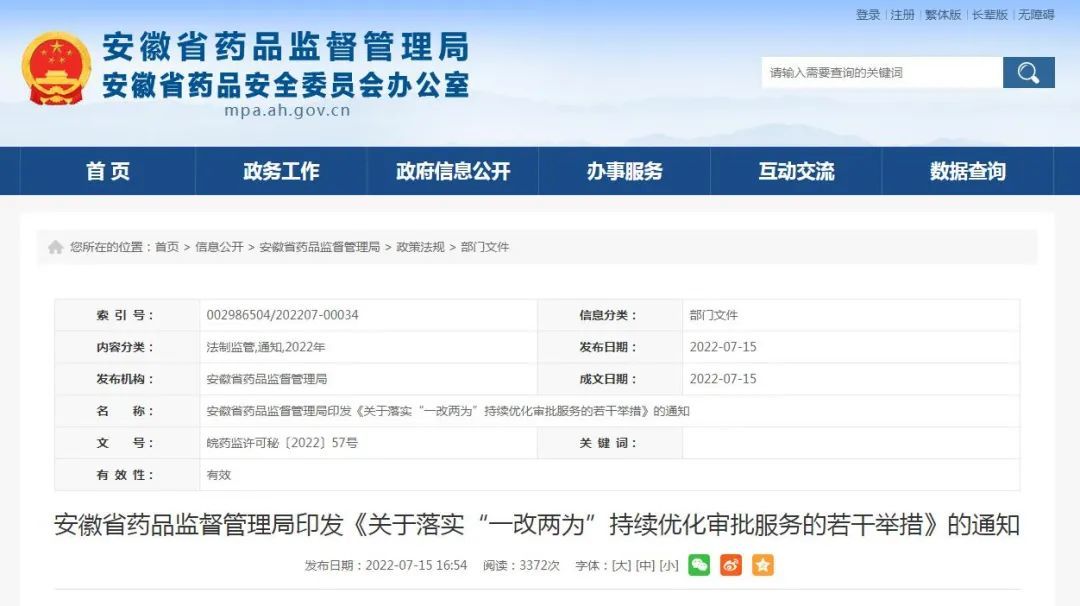Click the keyword search input field
The image size is (1080, 606).
(x=880, y=72)
